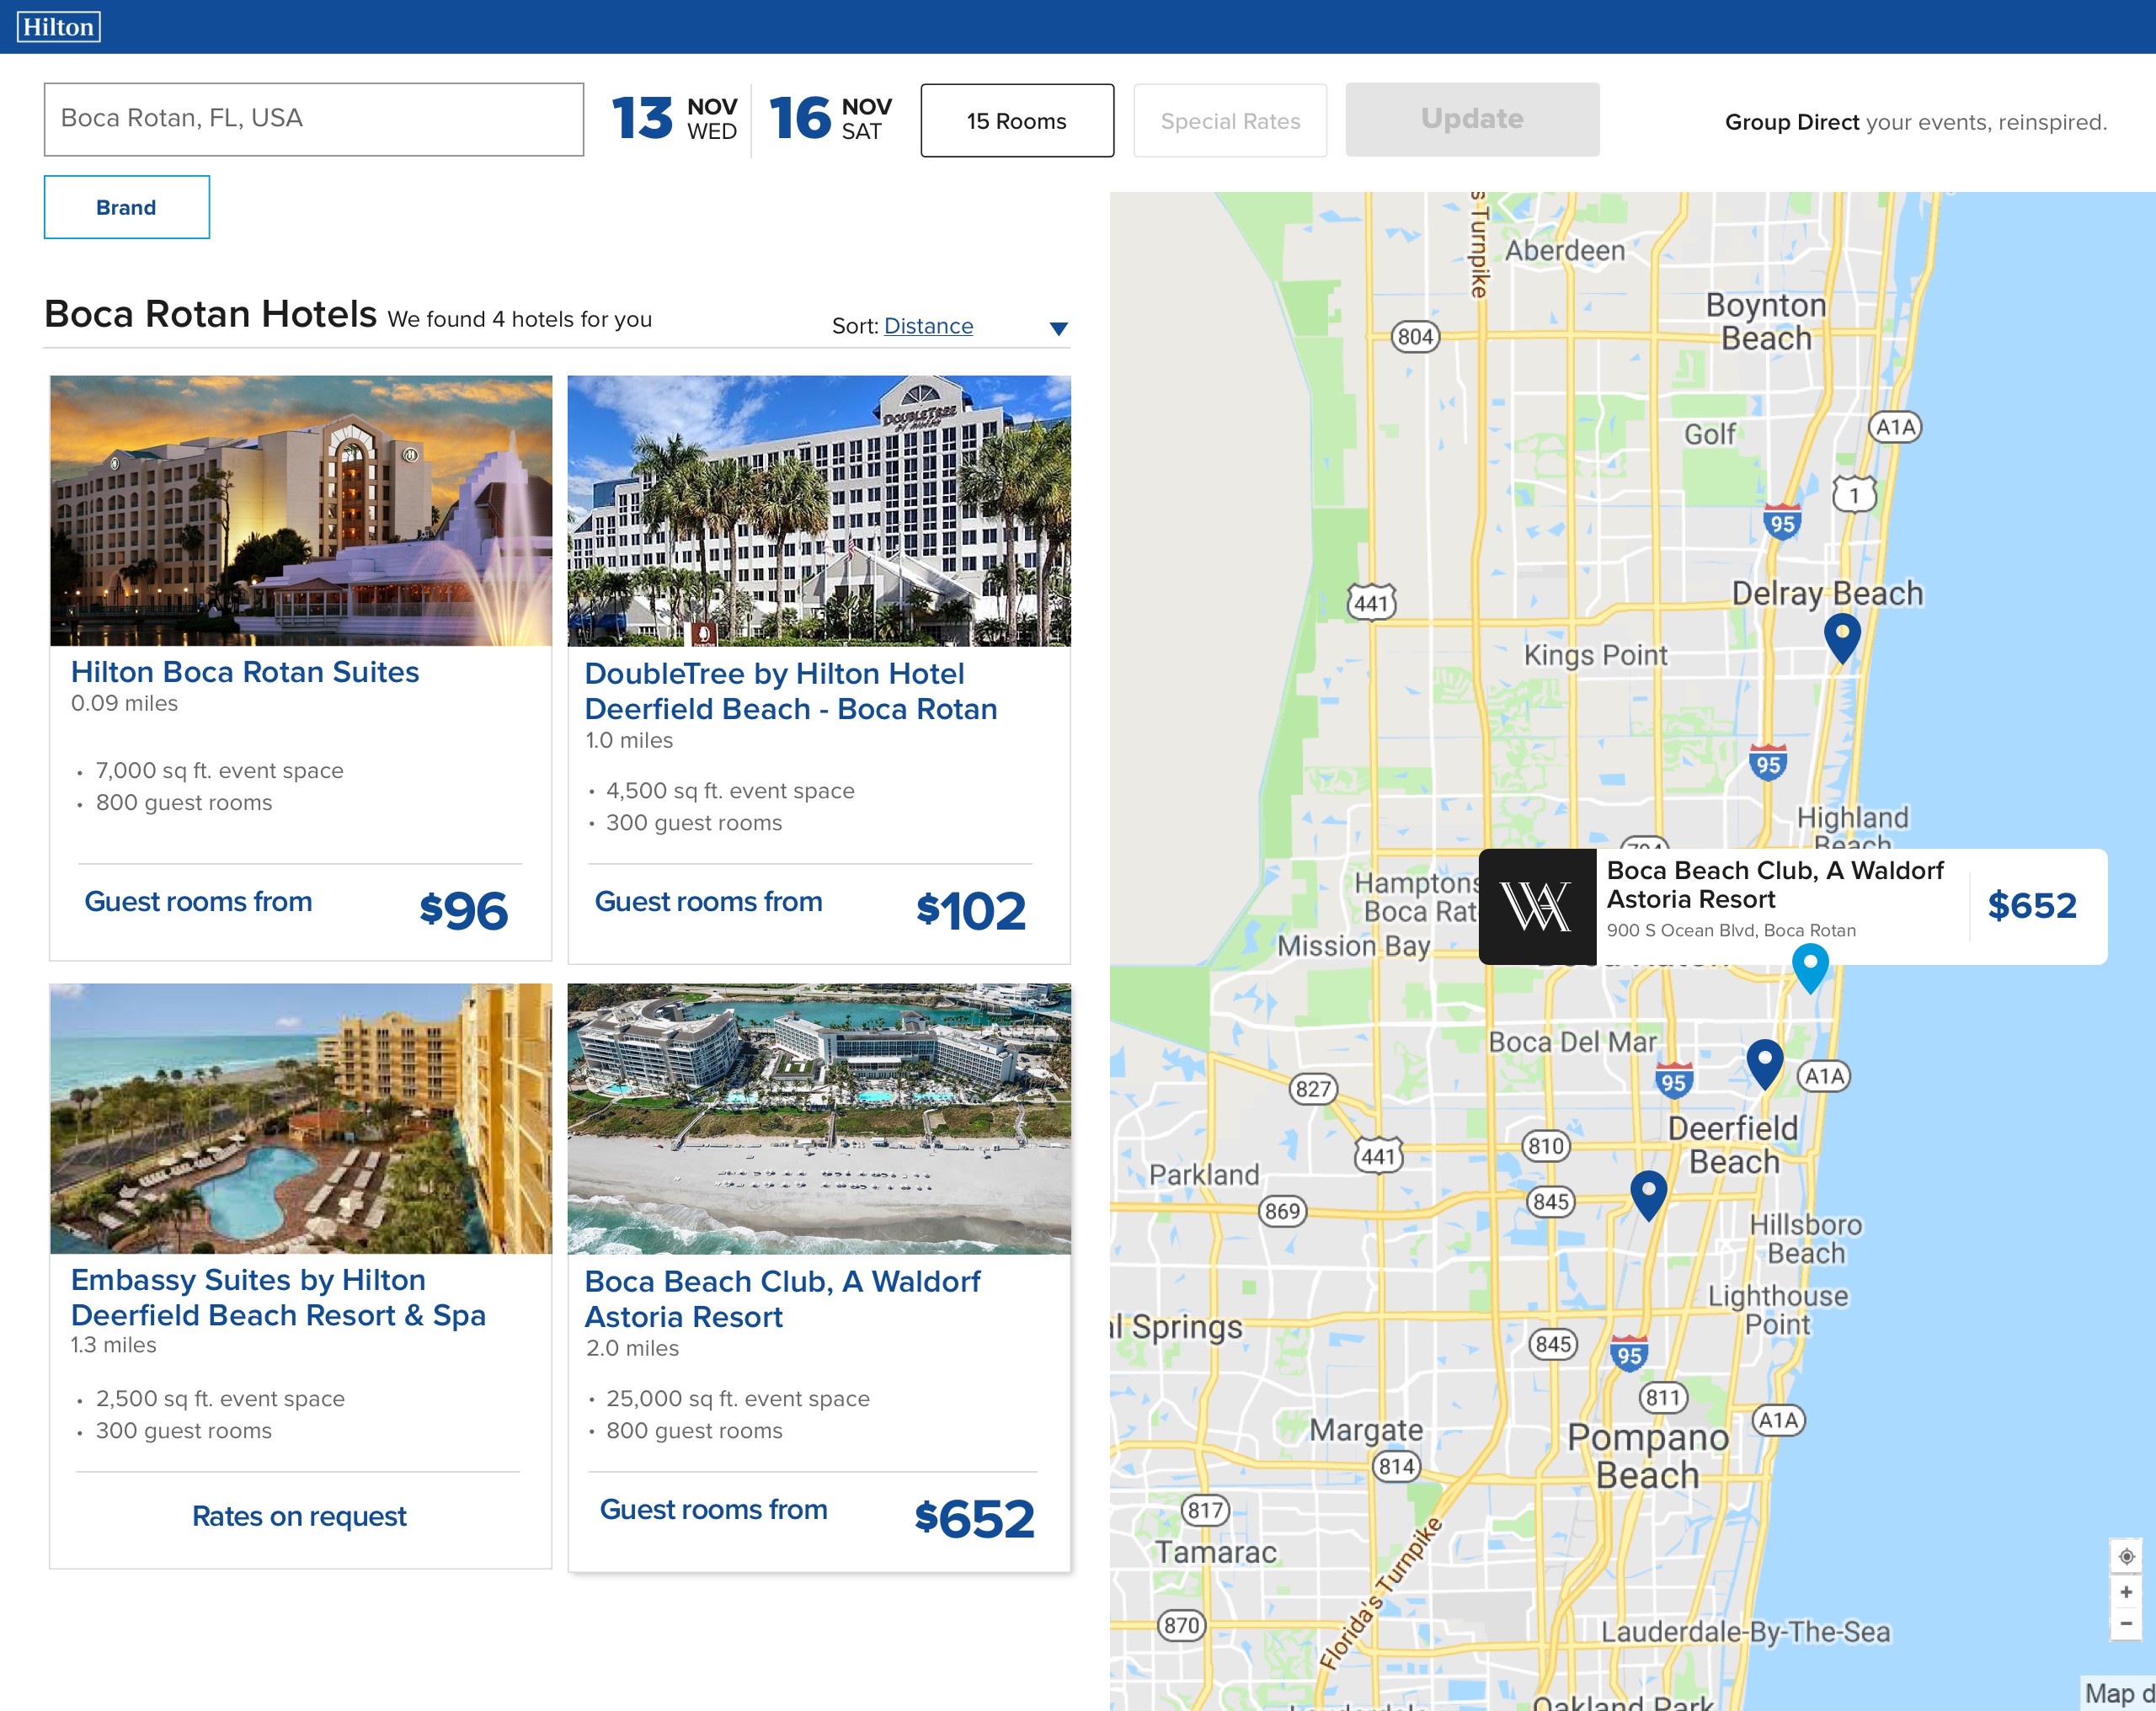
Task: Zoom out the map with minus button
Action: [2126, 1624]
